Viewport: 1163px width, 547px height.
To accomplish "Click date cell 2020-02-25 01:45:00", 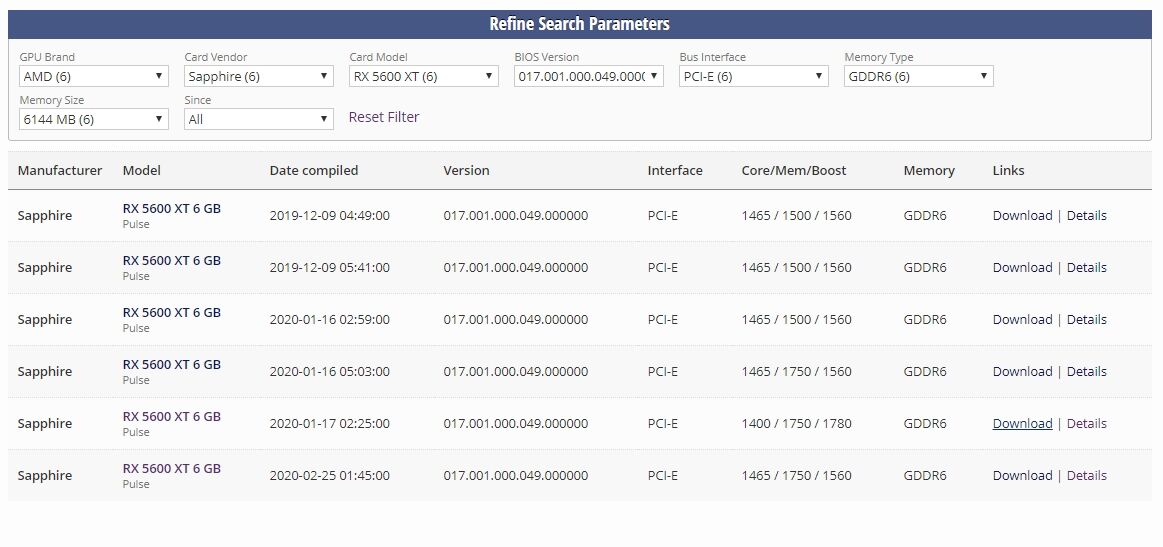I will (x=329, y=475).
